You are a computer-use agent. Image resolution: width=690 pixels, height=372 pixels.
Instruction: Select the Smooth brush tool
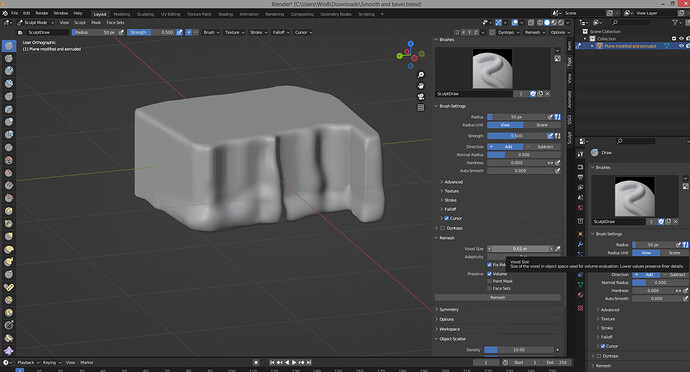(9, 160)
